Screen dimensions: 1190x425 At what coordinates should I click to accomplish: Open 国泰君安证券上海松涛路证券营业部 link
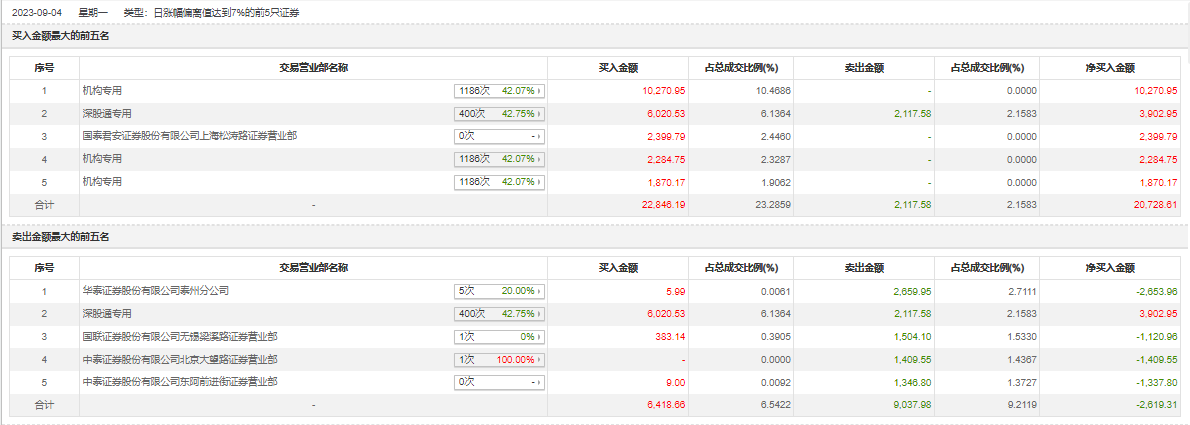click(189, 136)
